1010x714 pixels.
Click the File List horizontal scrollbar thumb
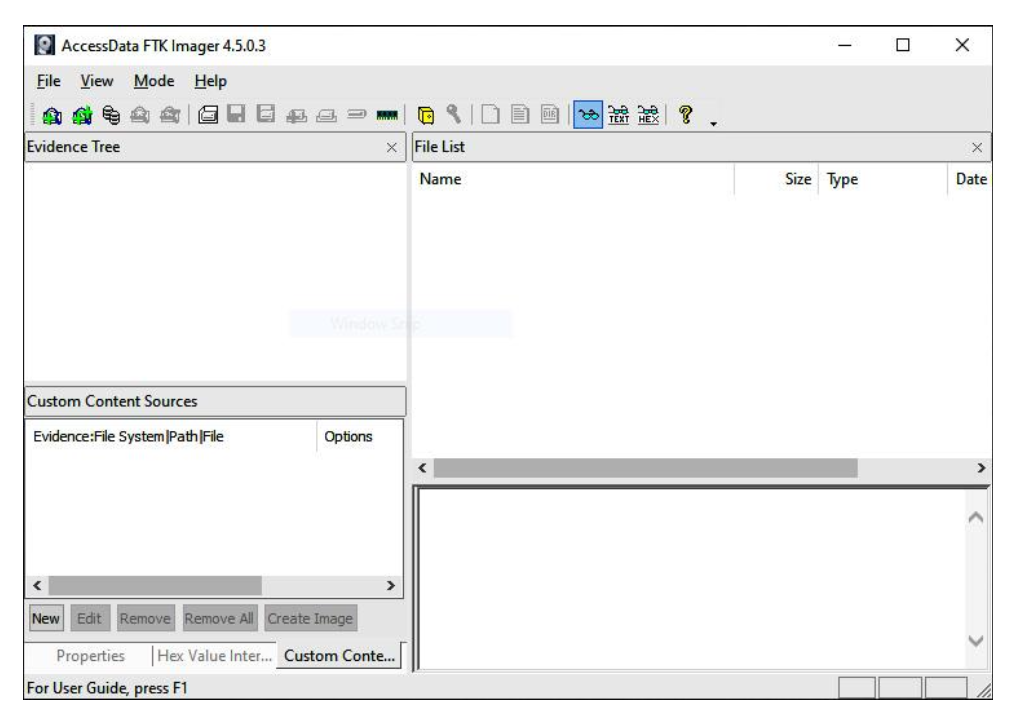click(x=645, y=468)
